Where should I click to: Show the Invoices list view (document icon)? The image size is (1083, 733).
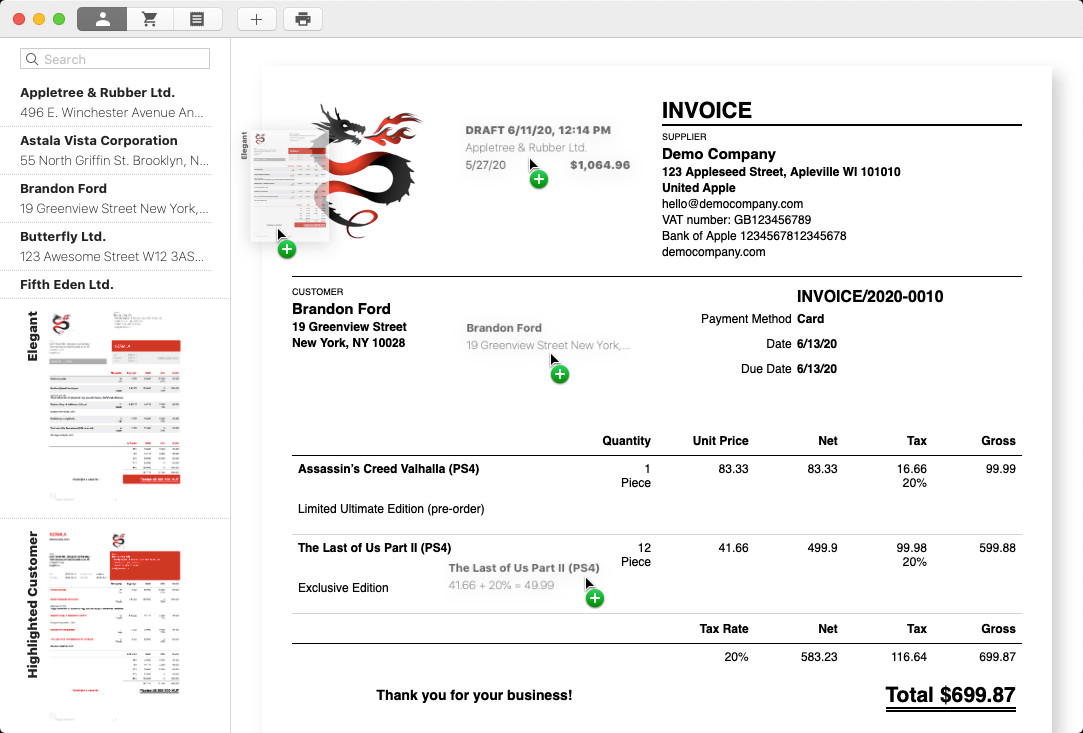click(x=198, y=19)
